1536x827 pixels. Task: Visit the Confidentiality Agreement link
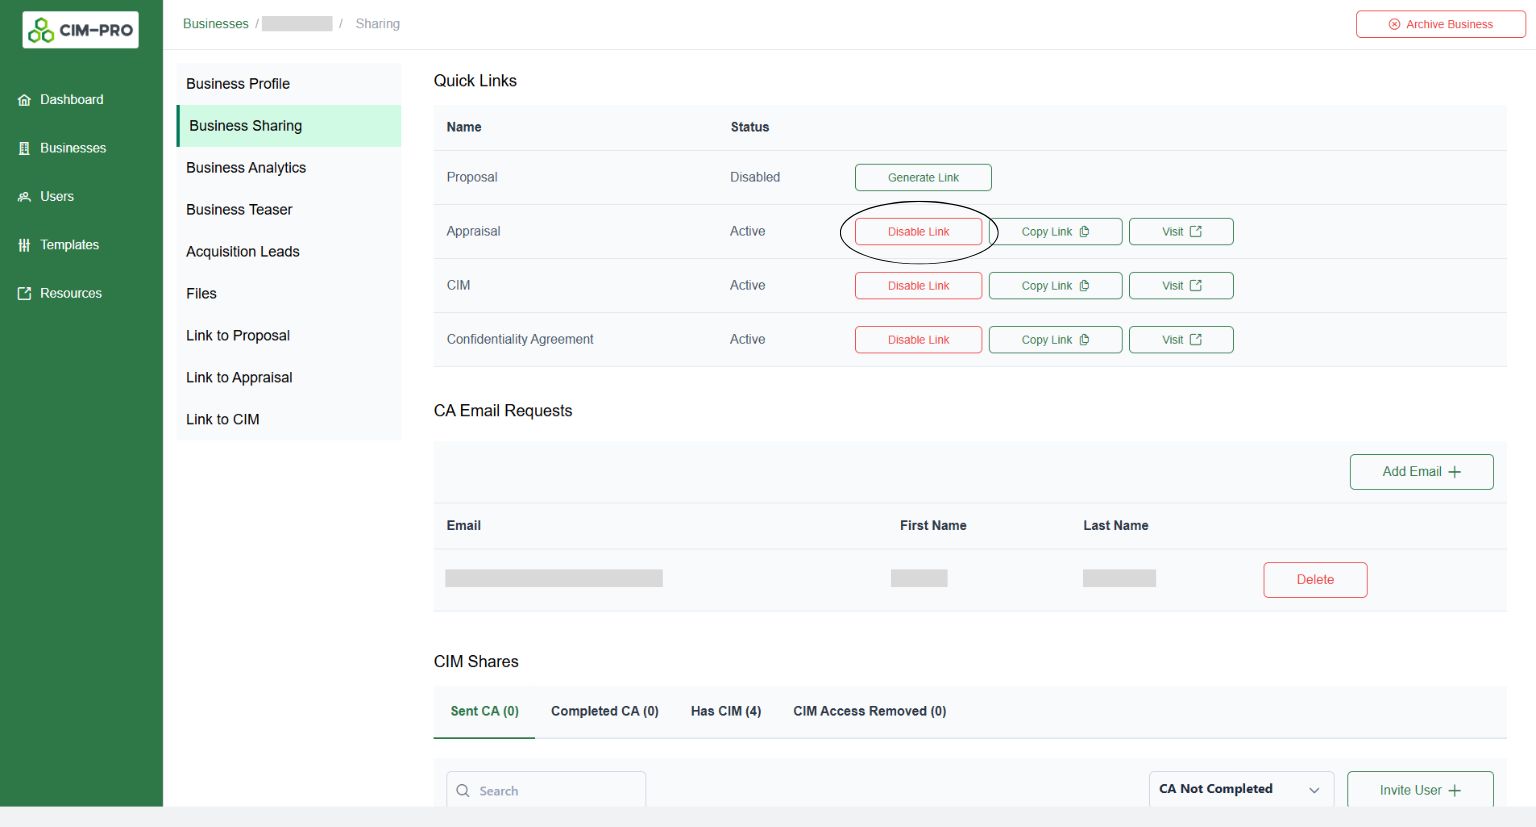[1181, 339]
